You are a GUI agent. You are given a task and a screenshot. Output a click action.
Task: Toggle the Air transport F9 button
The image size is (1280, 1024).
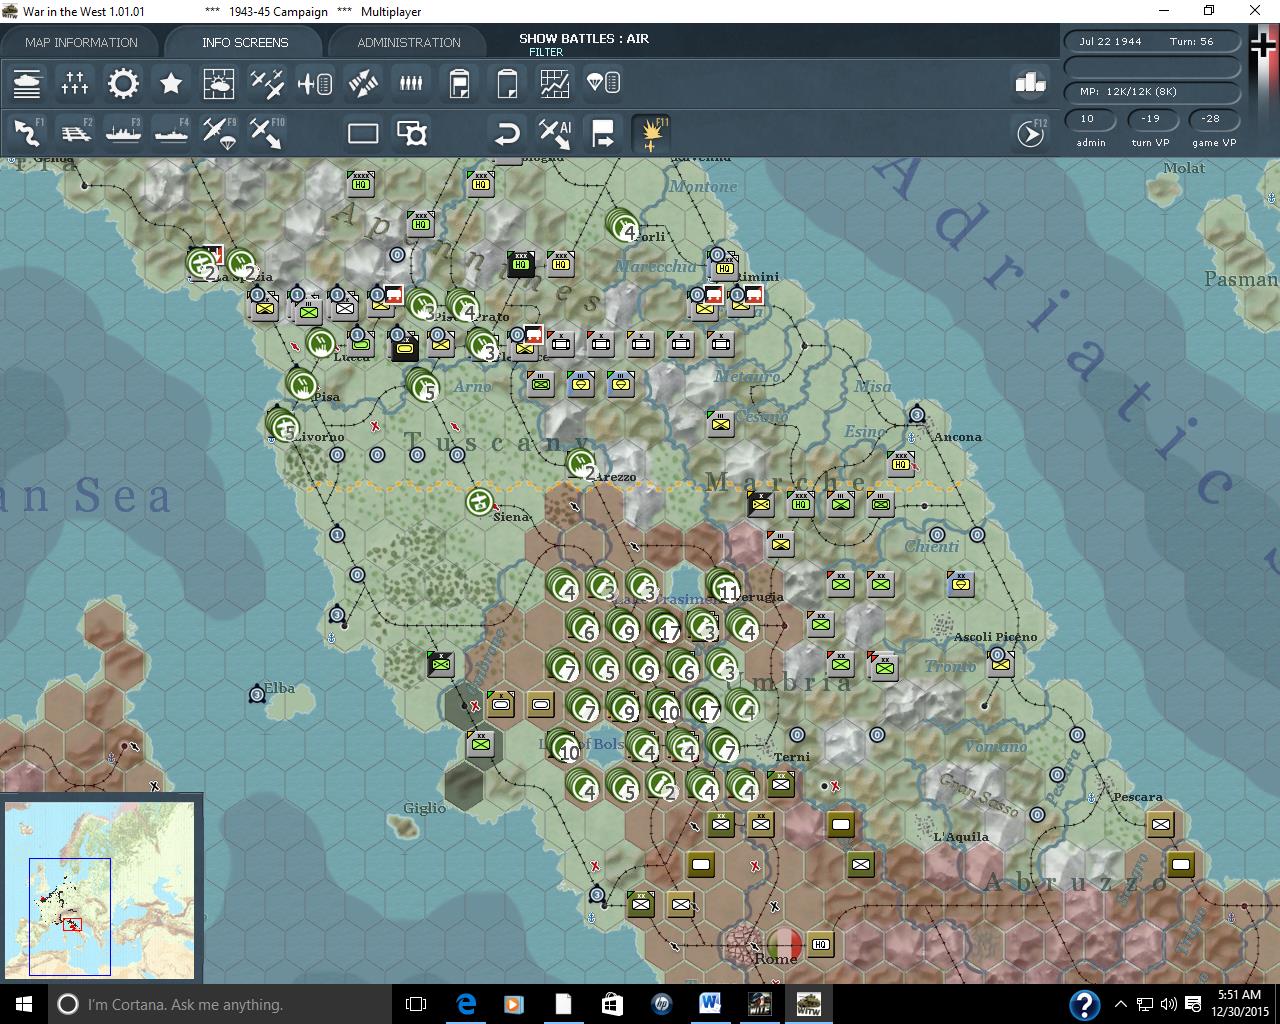coord(219,133)
